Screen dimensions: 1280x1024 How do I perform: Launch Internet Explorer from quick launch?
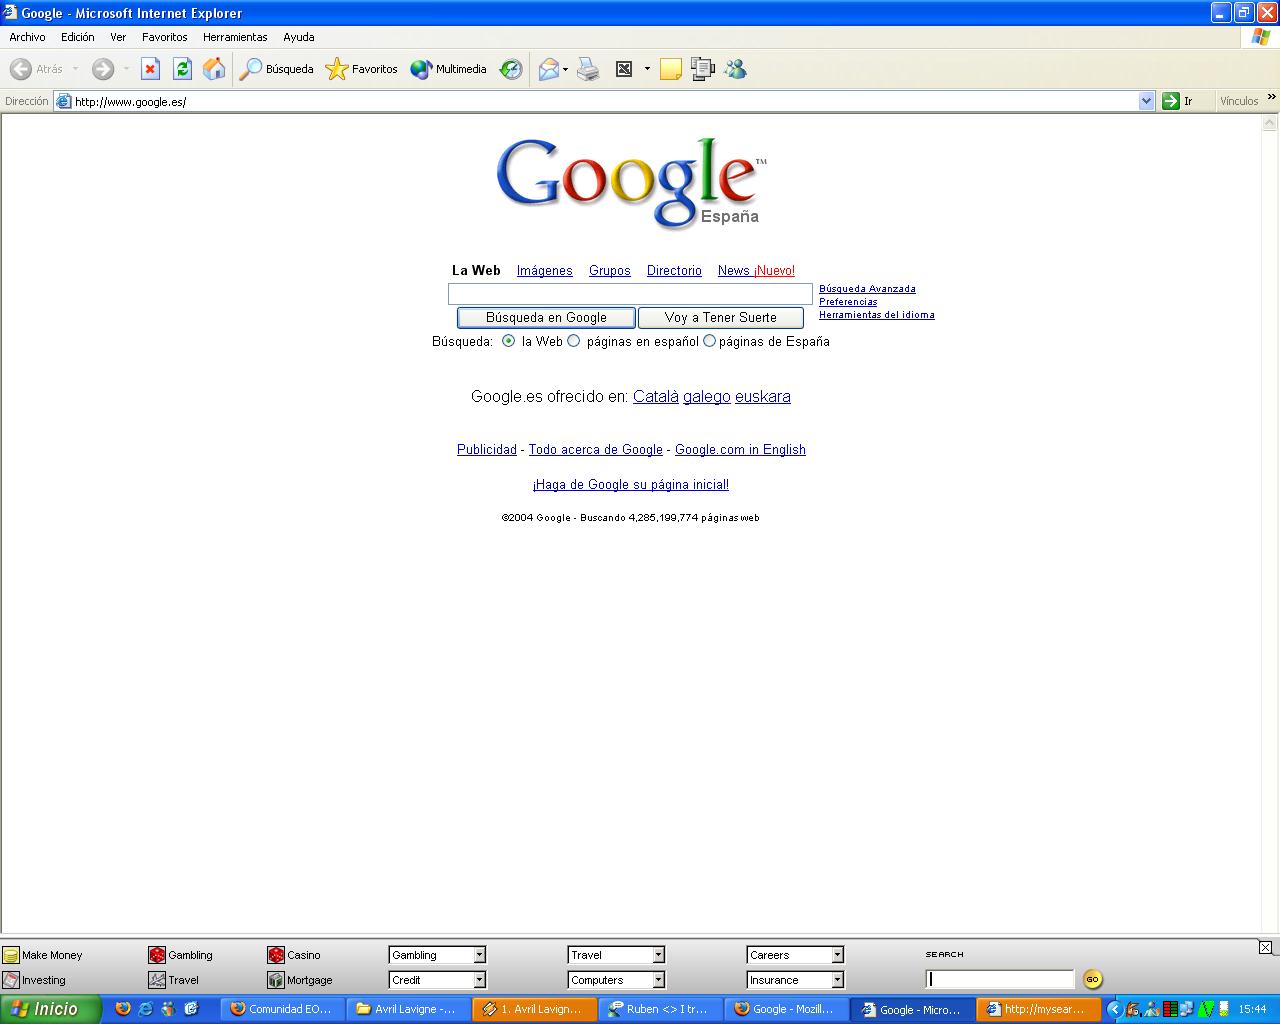146,1009
